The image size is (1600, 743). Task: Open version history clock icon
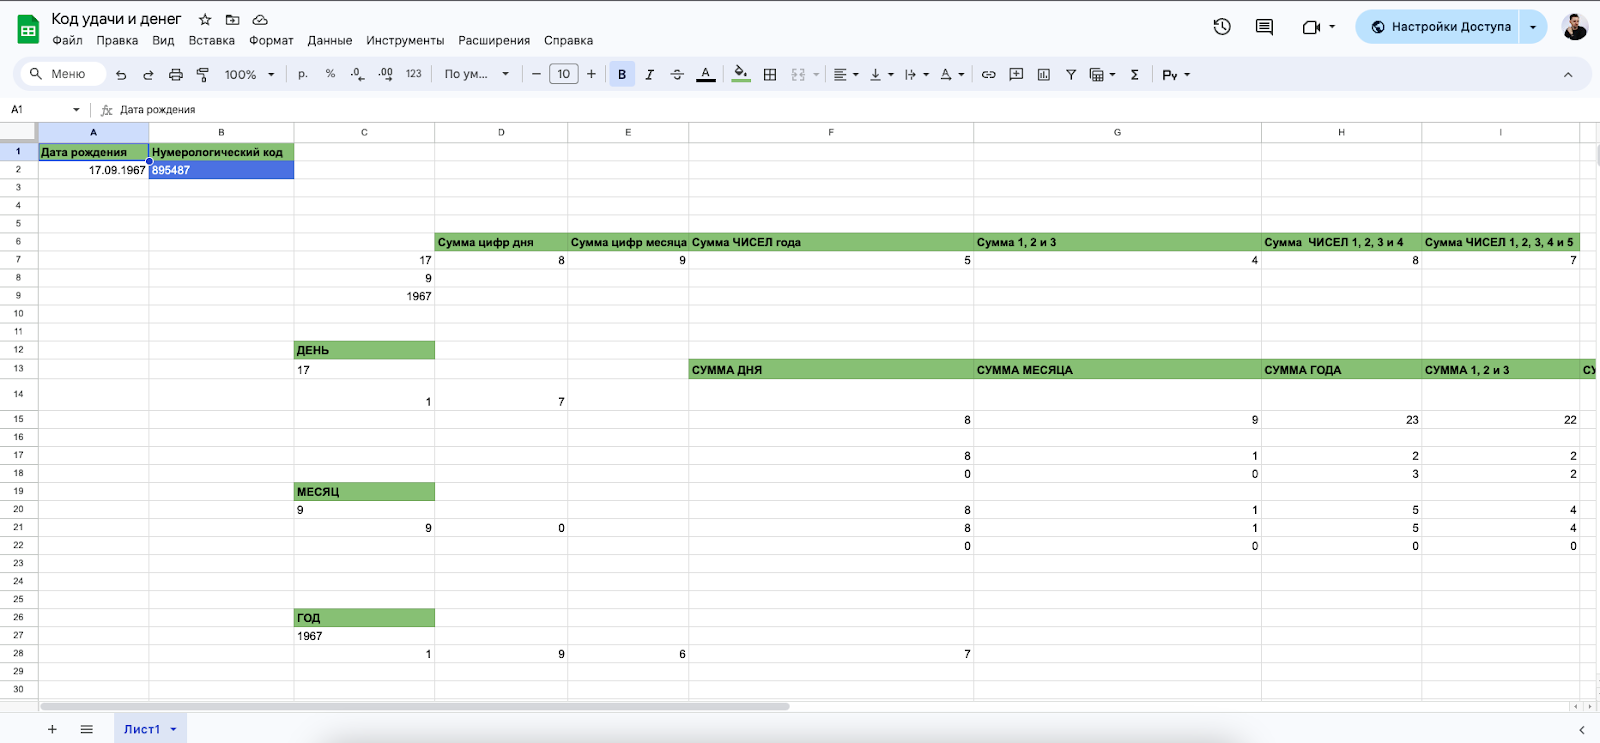(x=1221, y=27)
